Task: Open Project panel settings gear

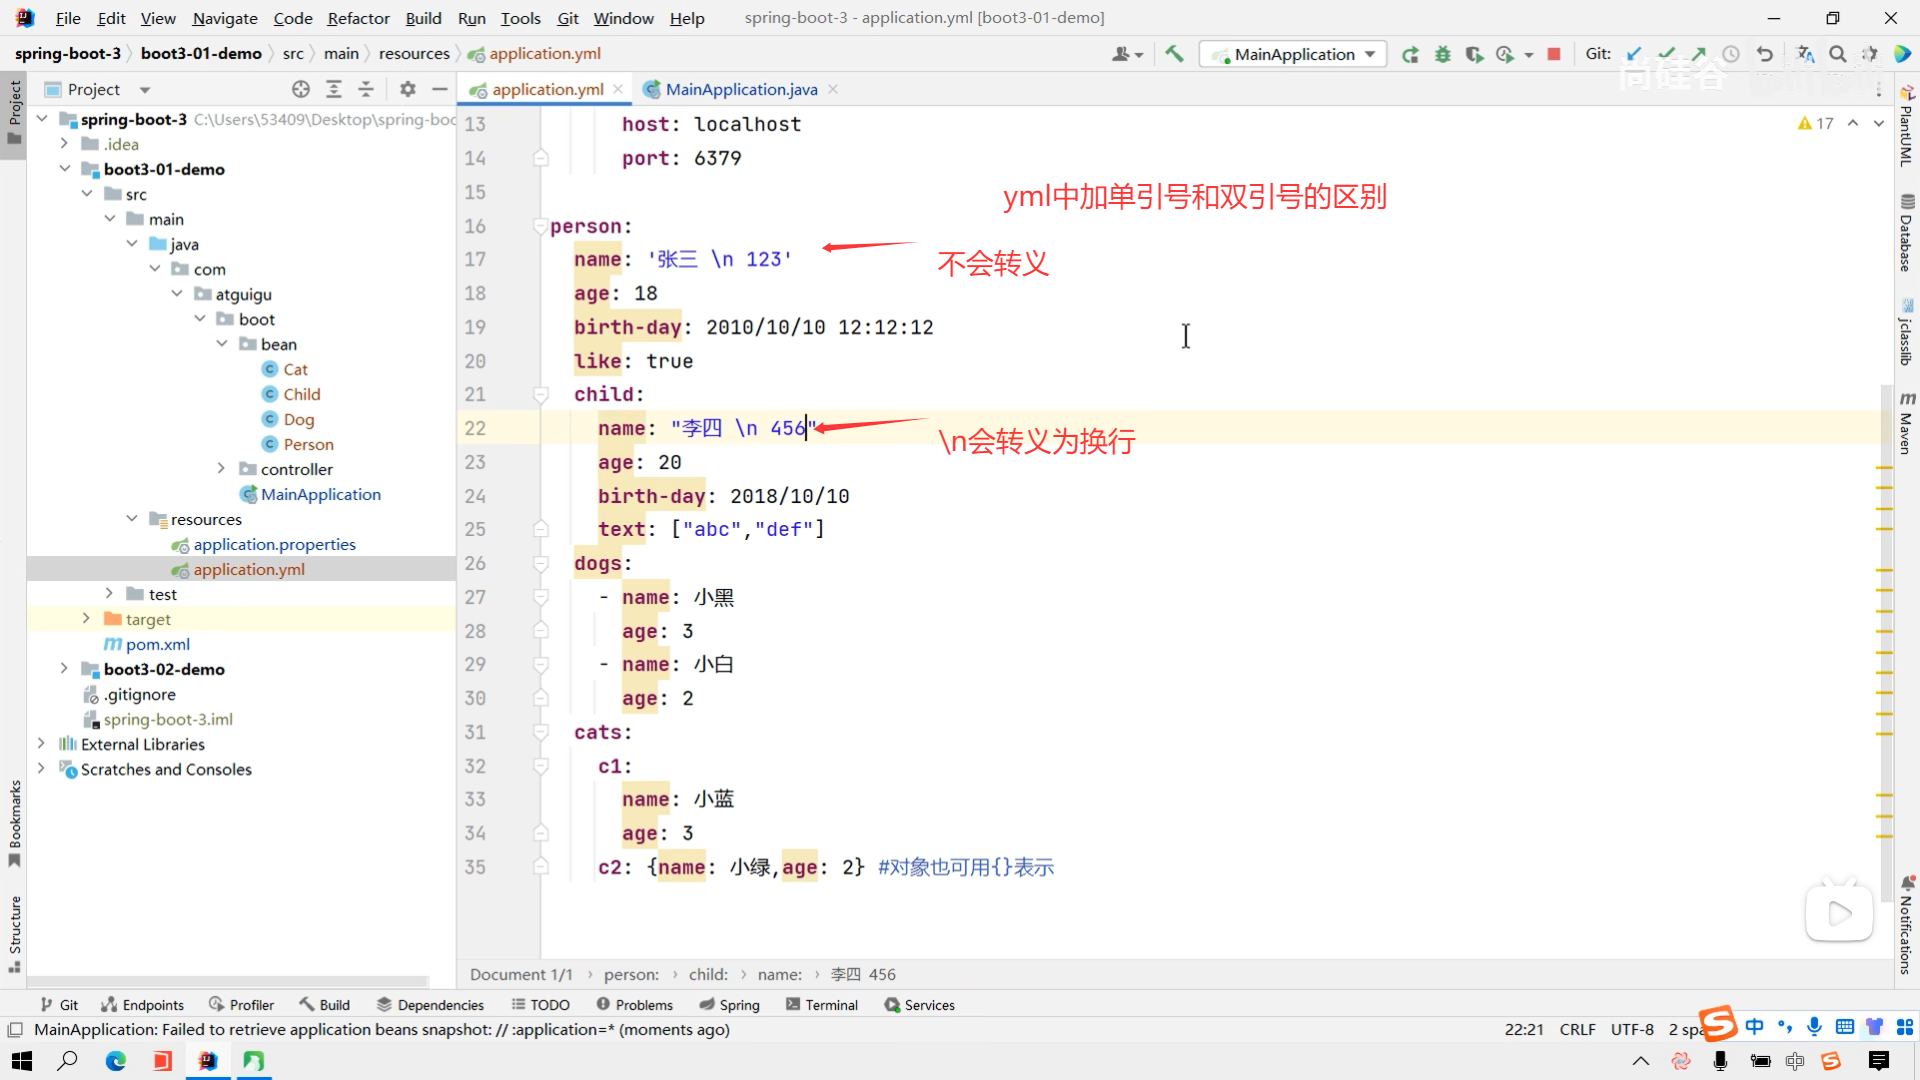Action: 407,89
